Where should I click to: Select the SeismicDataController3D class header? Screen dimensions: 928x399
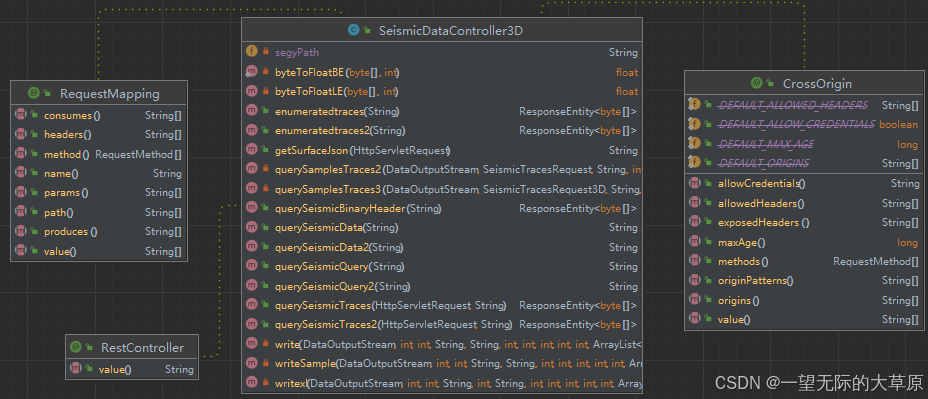442,30
